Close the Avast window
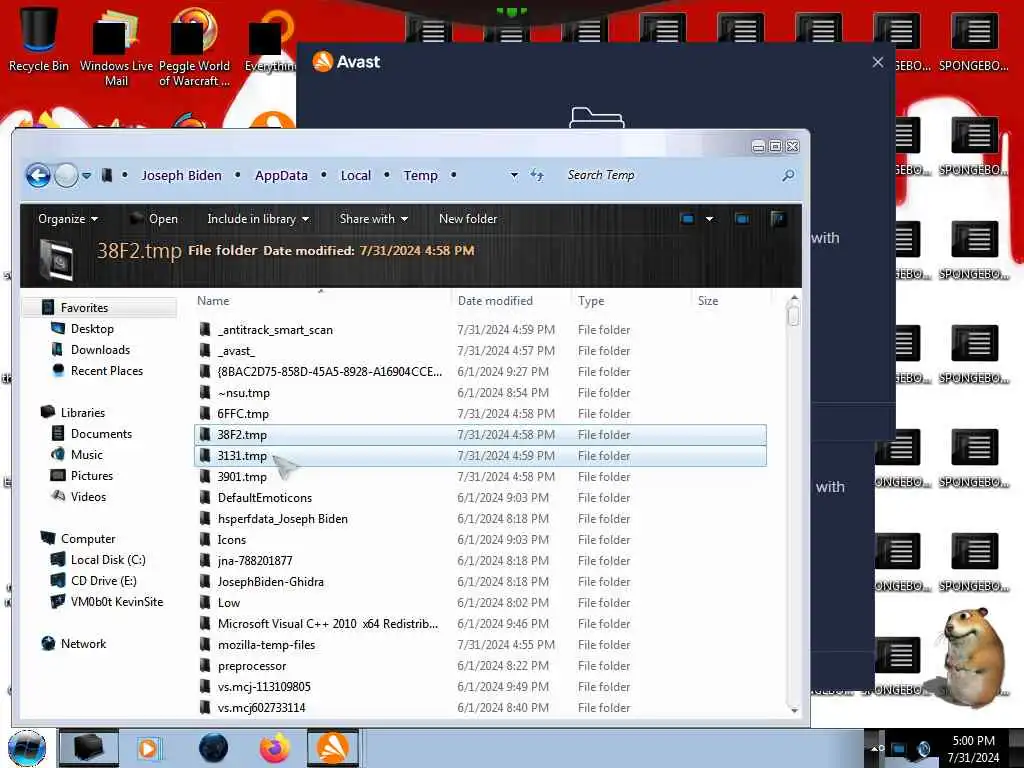The width and height of the screenshot is (1024, 768). pos(878,62)
